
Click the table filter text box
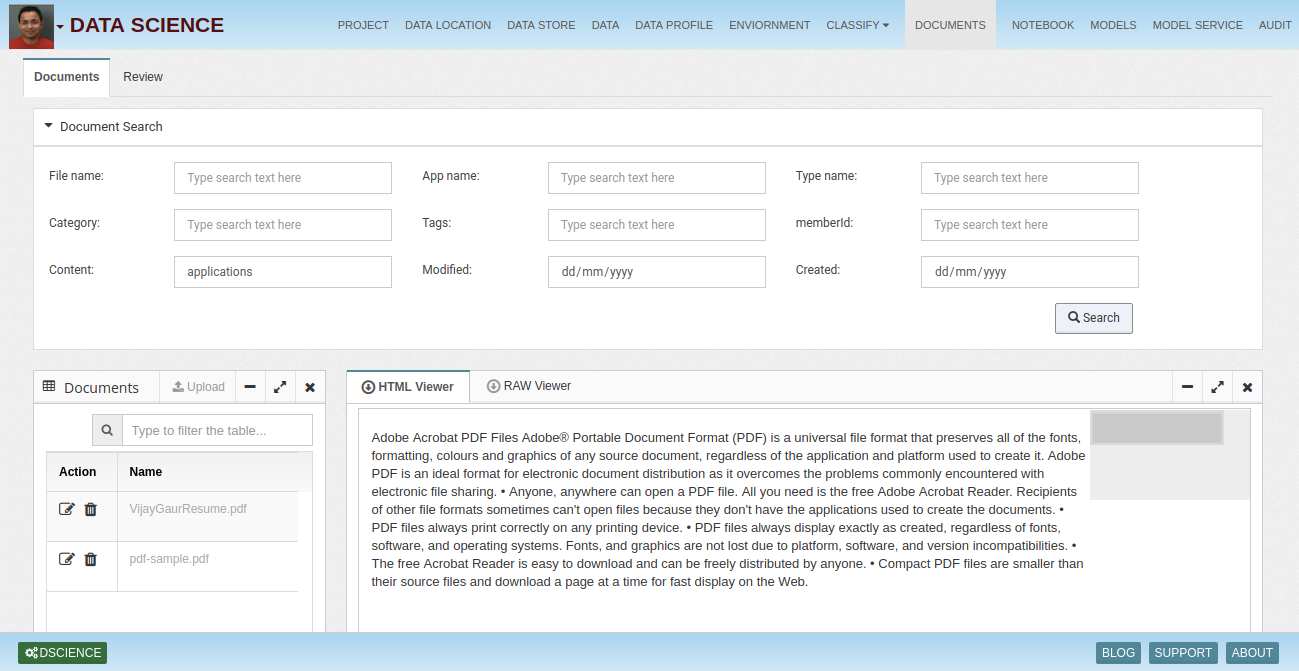(217, 430)
